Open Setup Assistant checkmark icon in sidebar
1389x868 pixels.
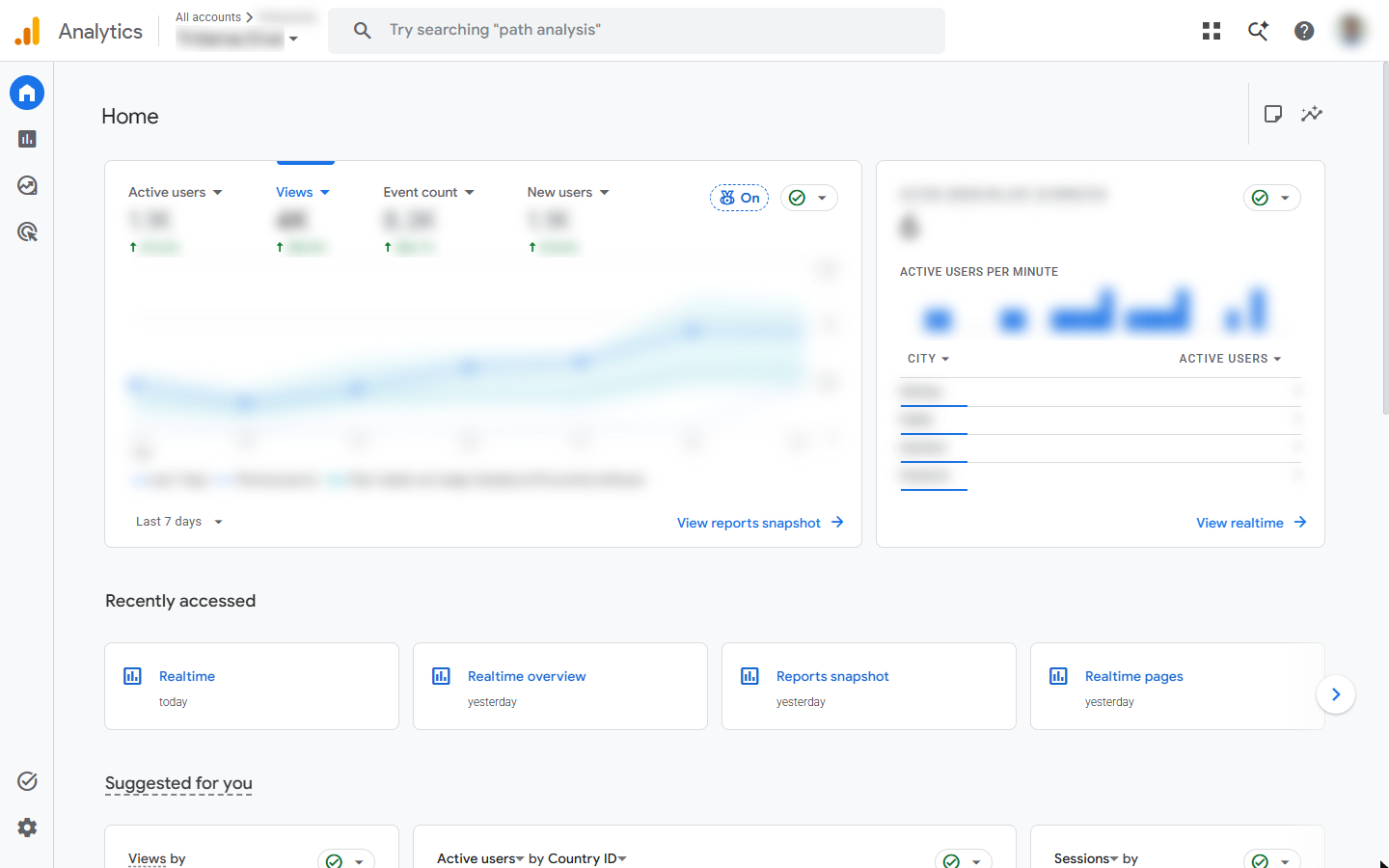tap(27, 781)
